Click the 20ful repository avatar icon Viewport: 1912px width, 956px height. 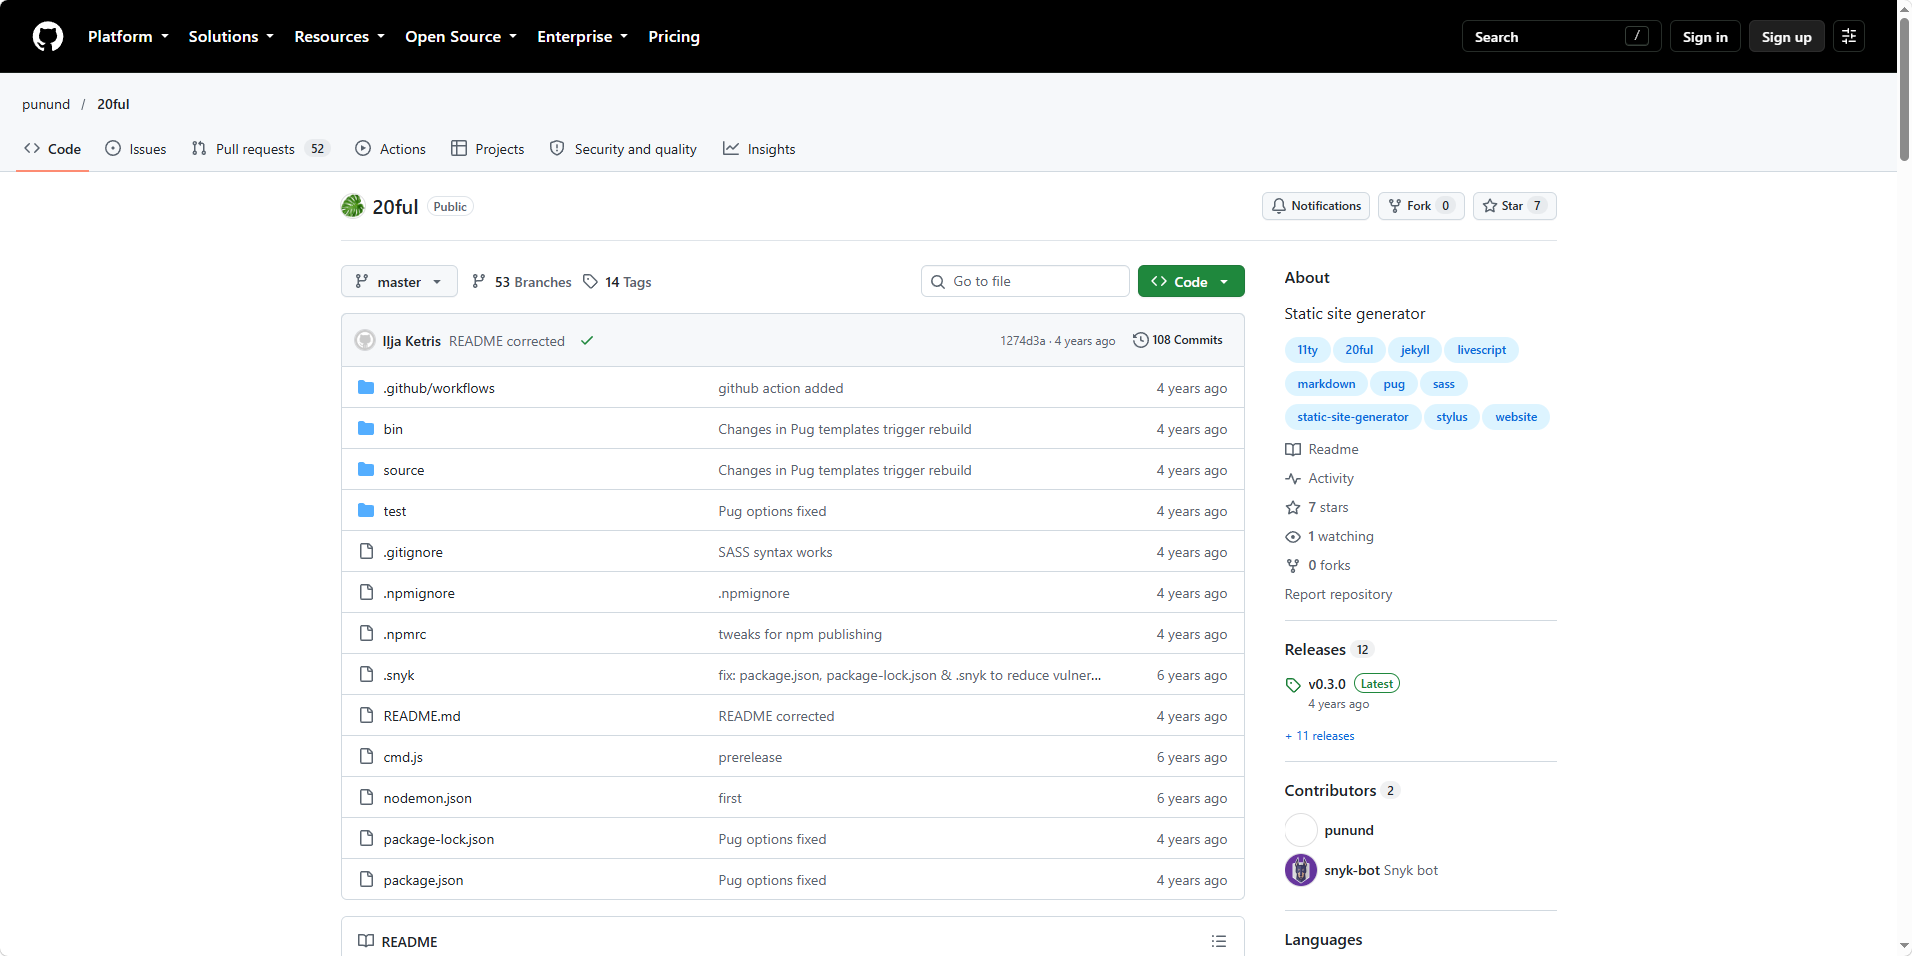(x=353, y=206)
